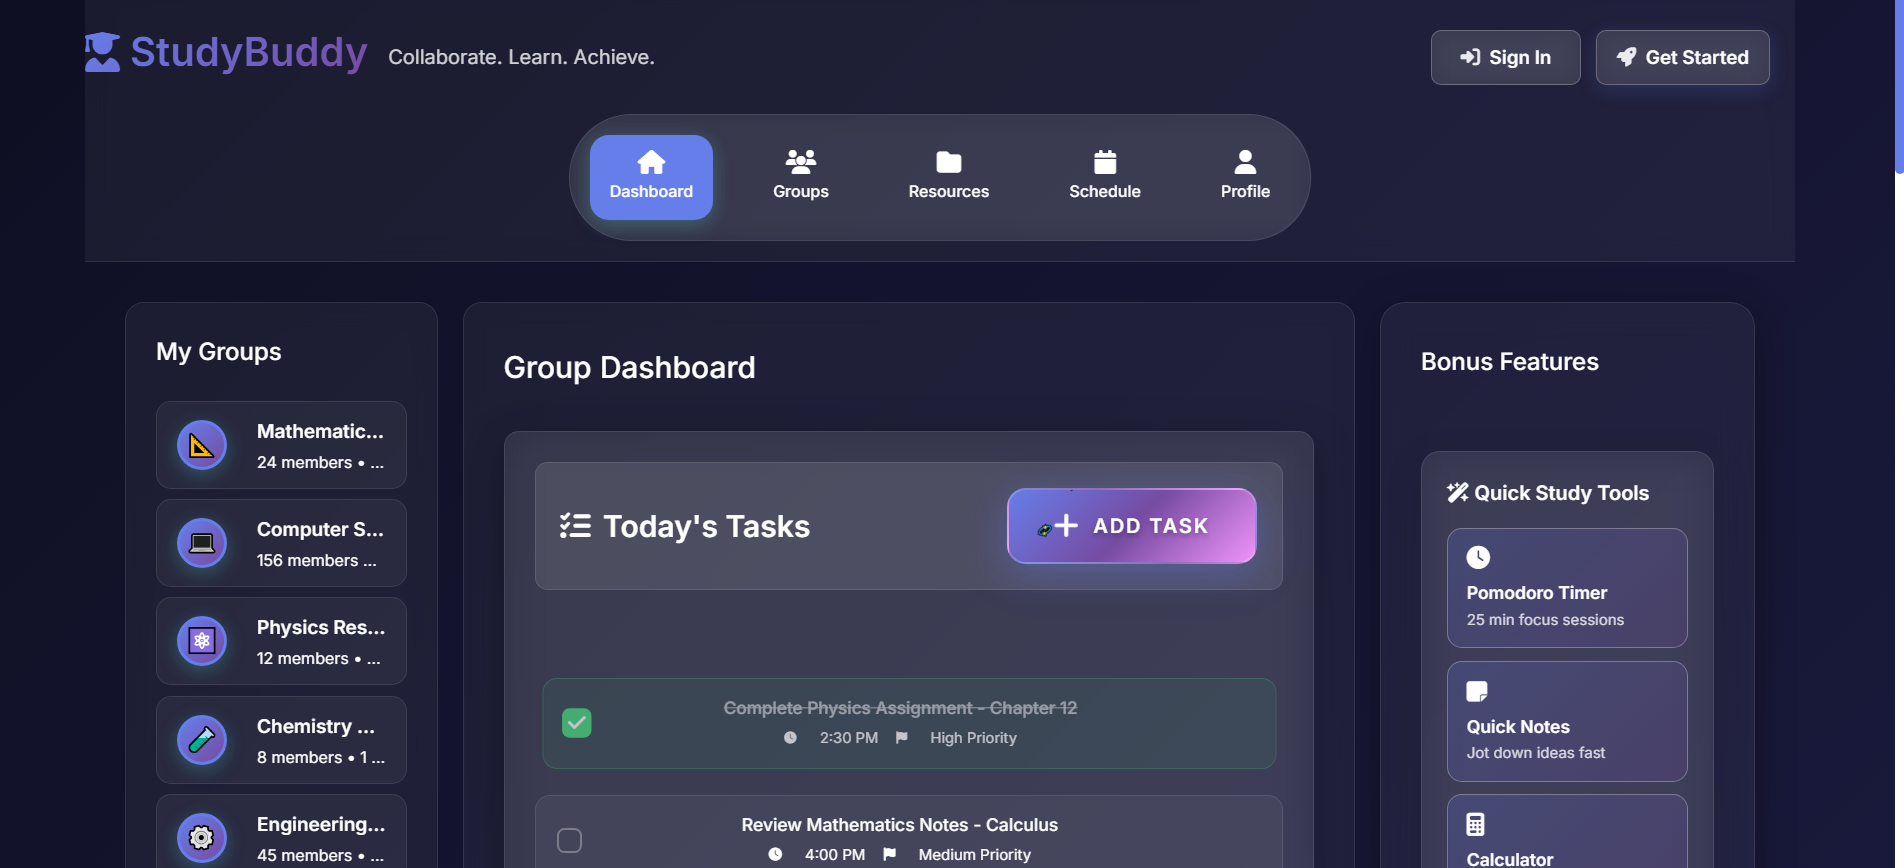Screen dimensions: 1904x868
Task: Open the Calculator tool icon
Action: click(1476, 824)
